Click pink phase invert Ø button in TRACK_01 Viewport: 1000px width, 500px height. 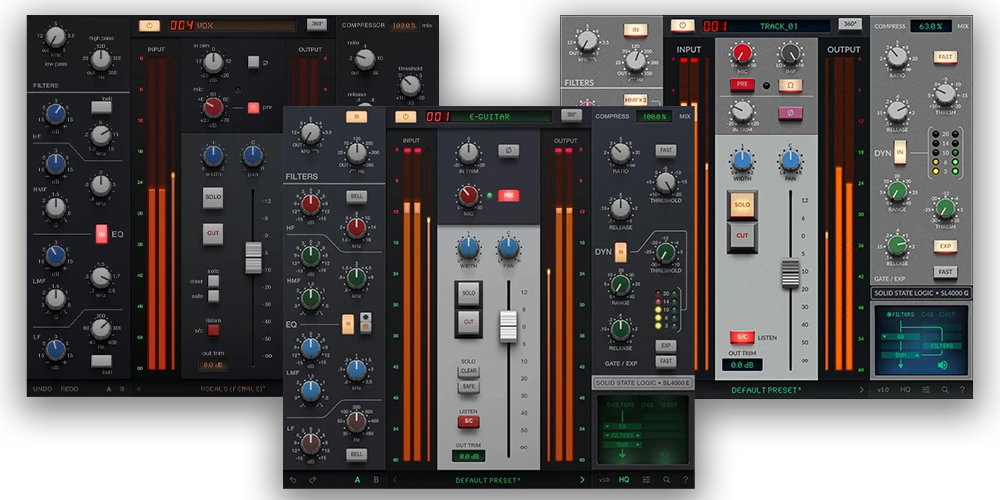pos(790,114)
